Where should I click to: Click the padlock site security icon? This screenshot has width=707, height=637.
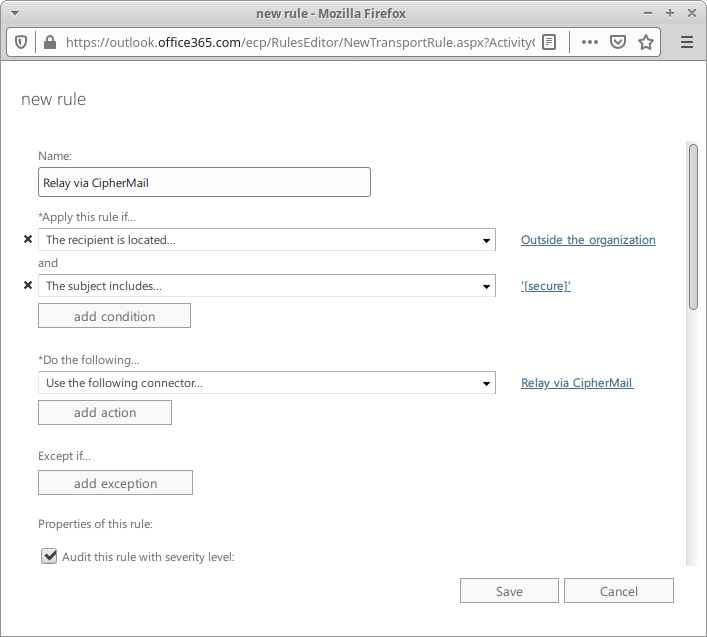50,42
